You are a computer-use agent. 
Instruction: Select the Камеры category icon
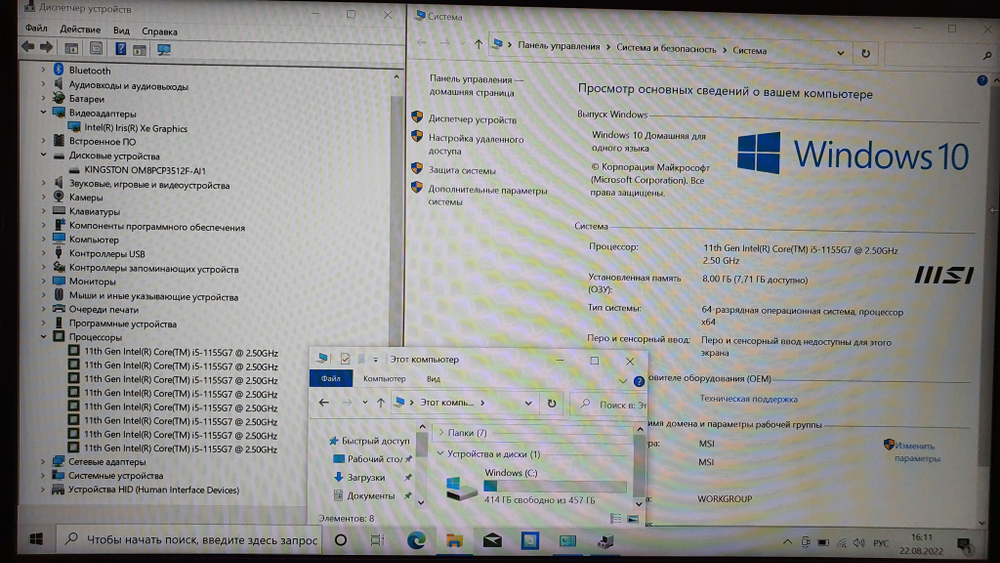pyautogui.click(x=59, y=197)
